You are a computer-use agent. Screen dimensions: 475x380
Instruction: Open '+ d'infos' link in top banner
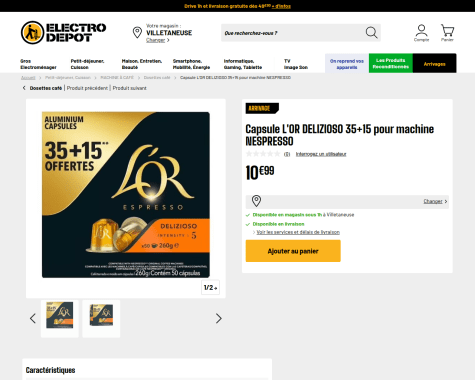pyautogui.click(x=281, y=6)
